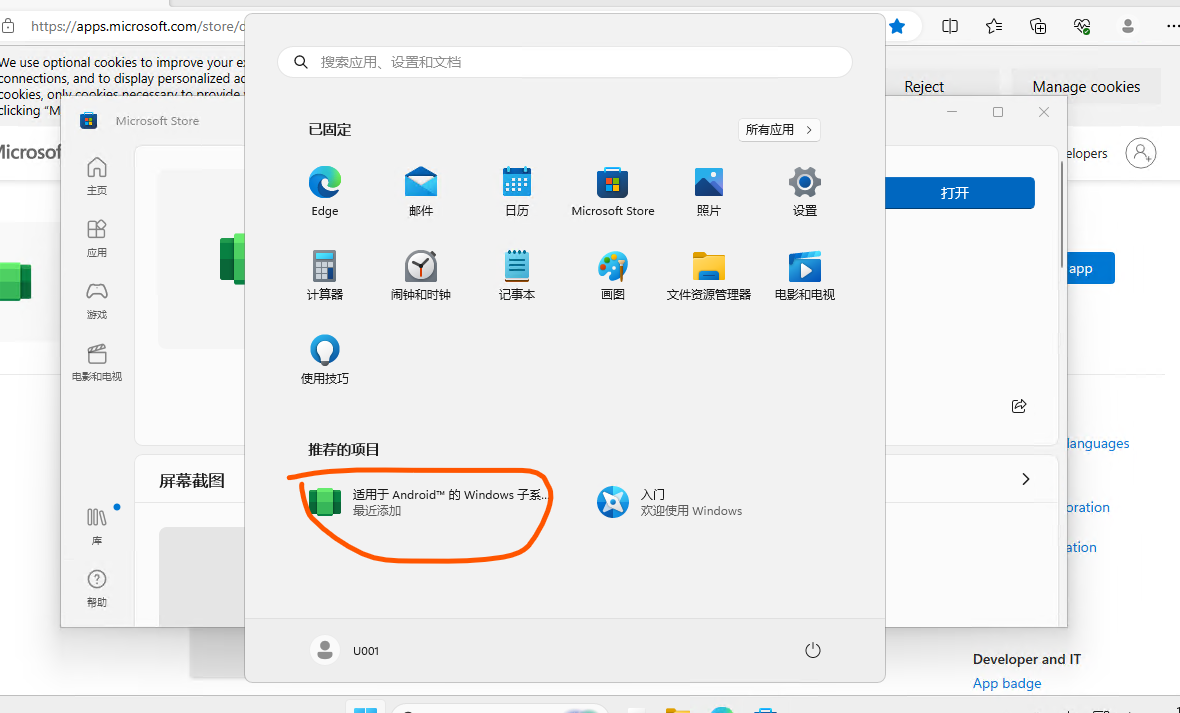Open 记事本 (Notepad)

click(x=516, y=276)
